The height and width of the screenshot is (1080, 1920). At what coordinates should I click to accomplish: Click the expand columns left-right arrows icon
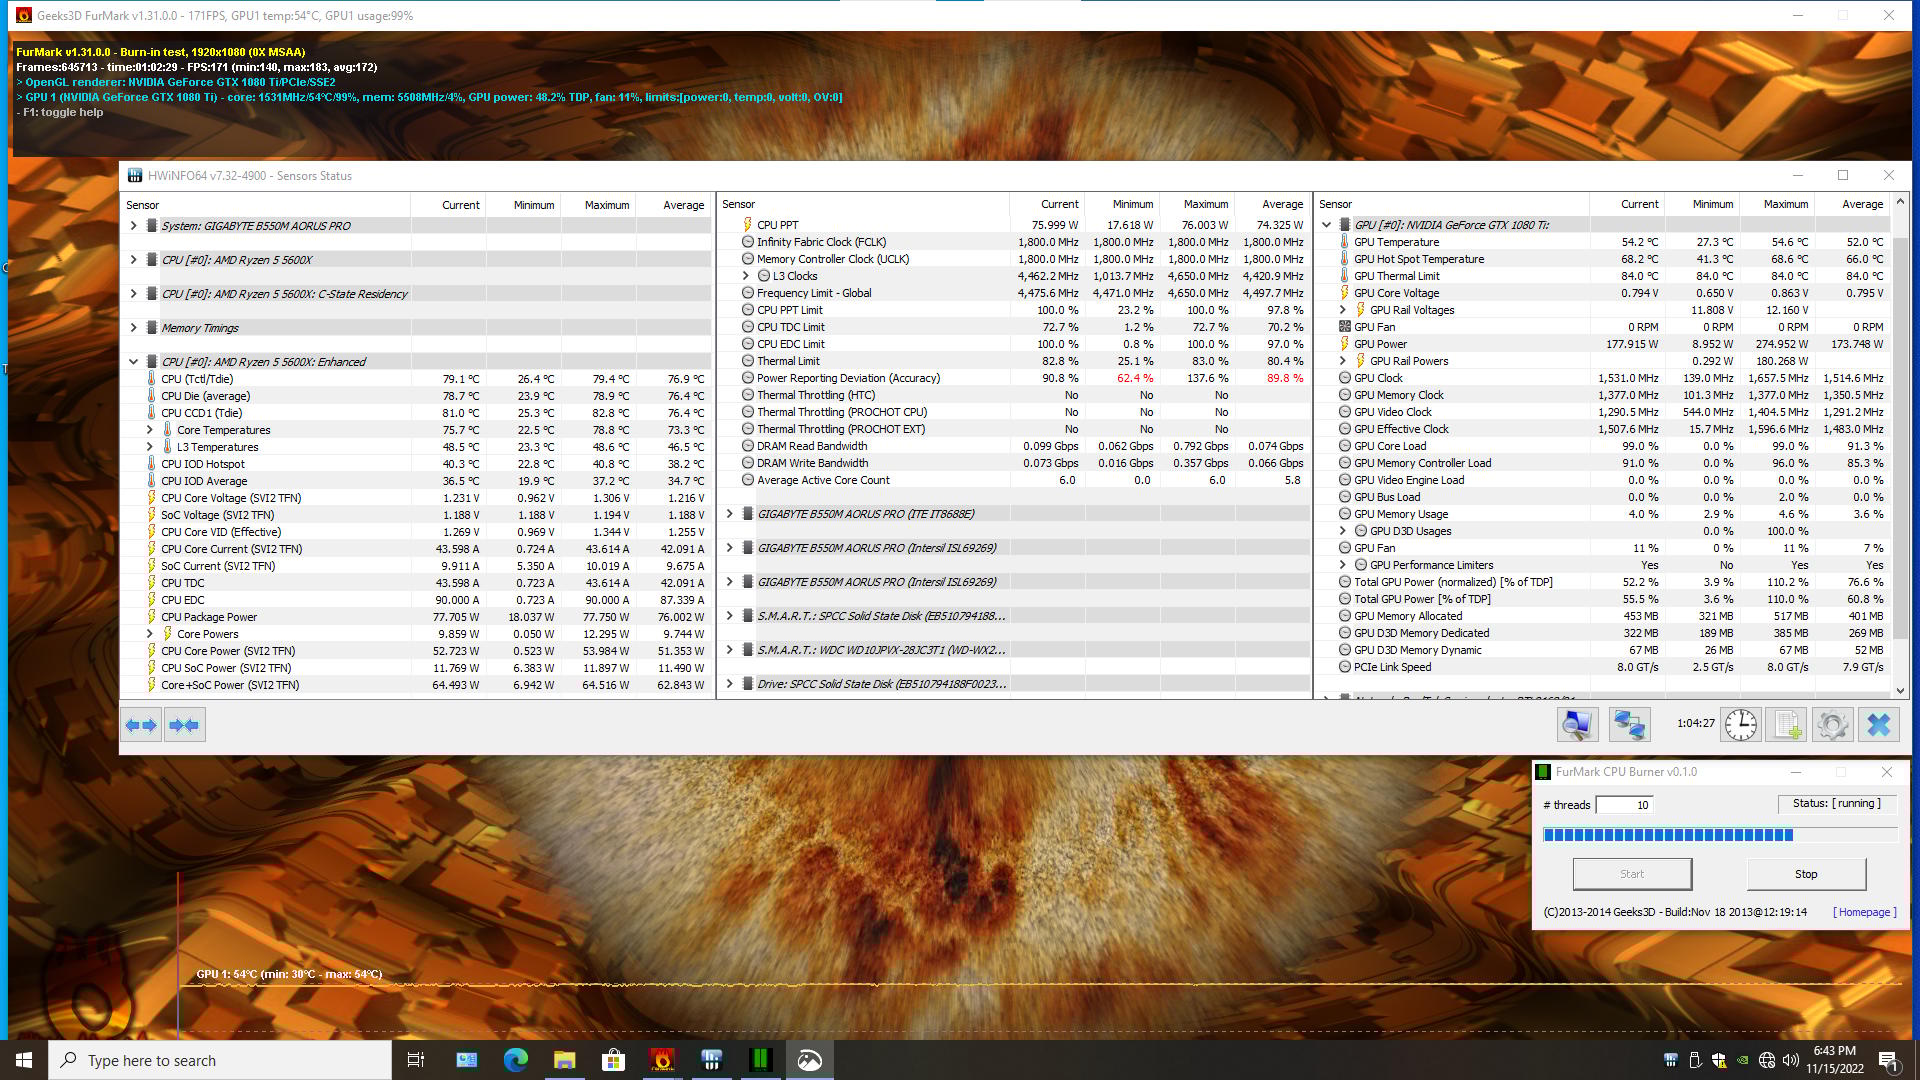141,725
